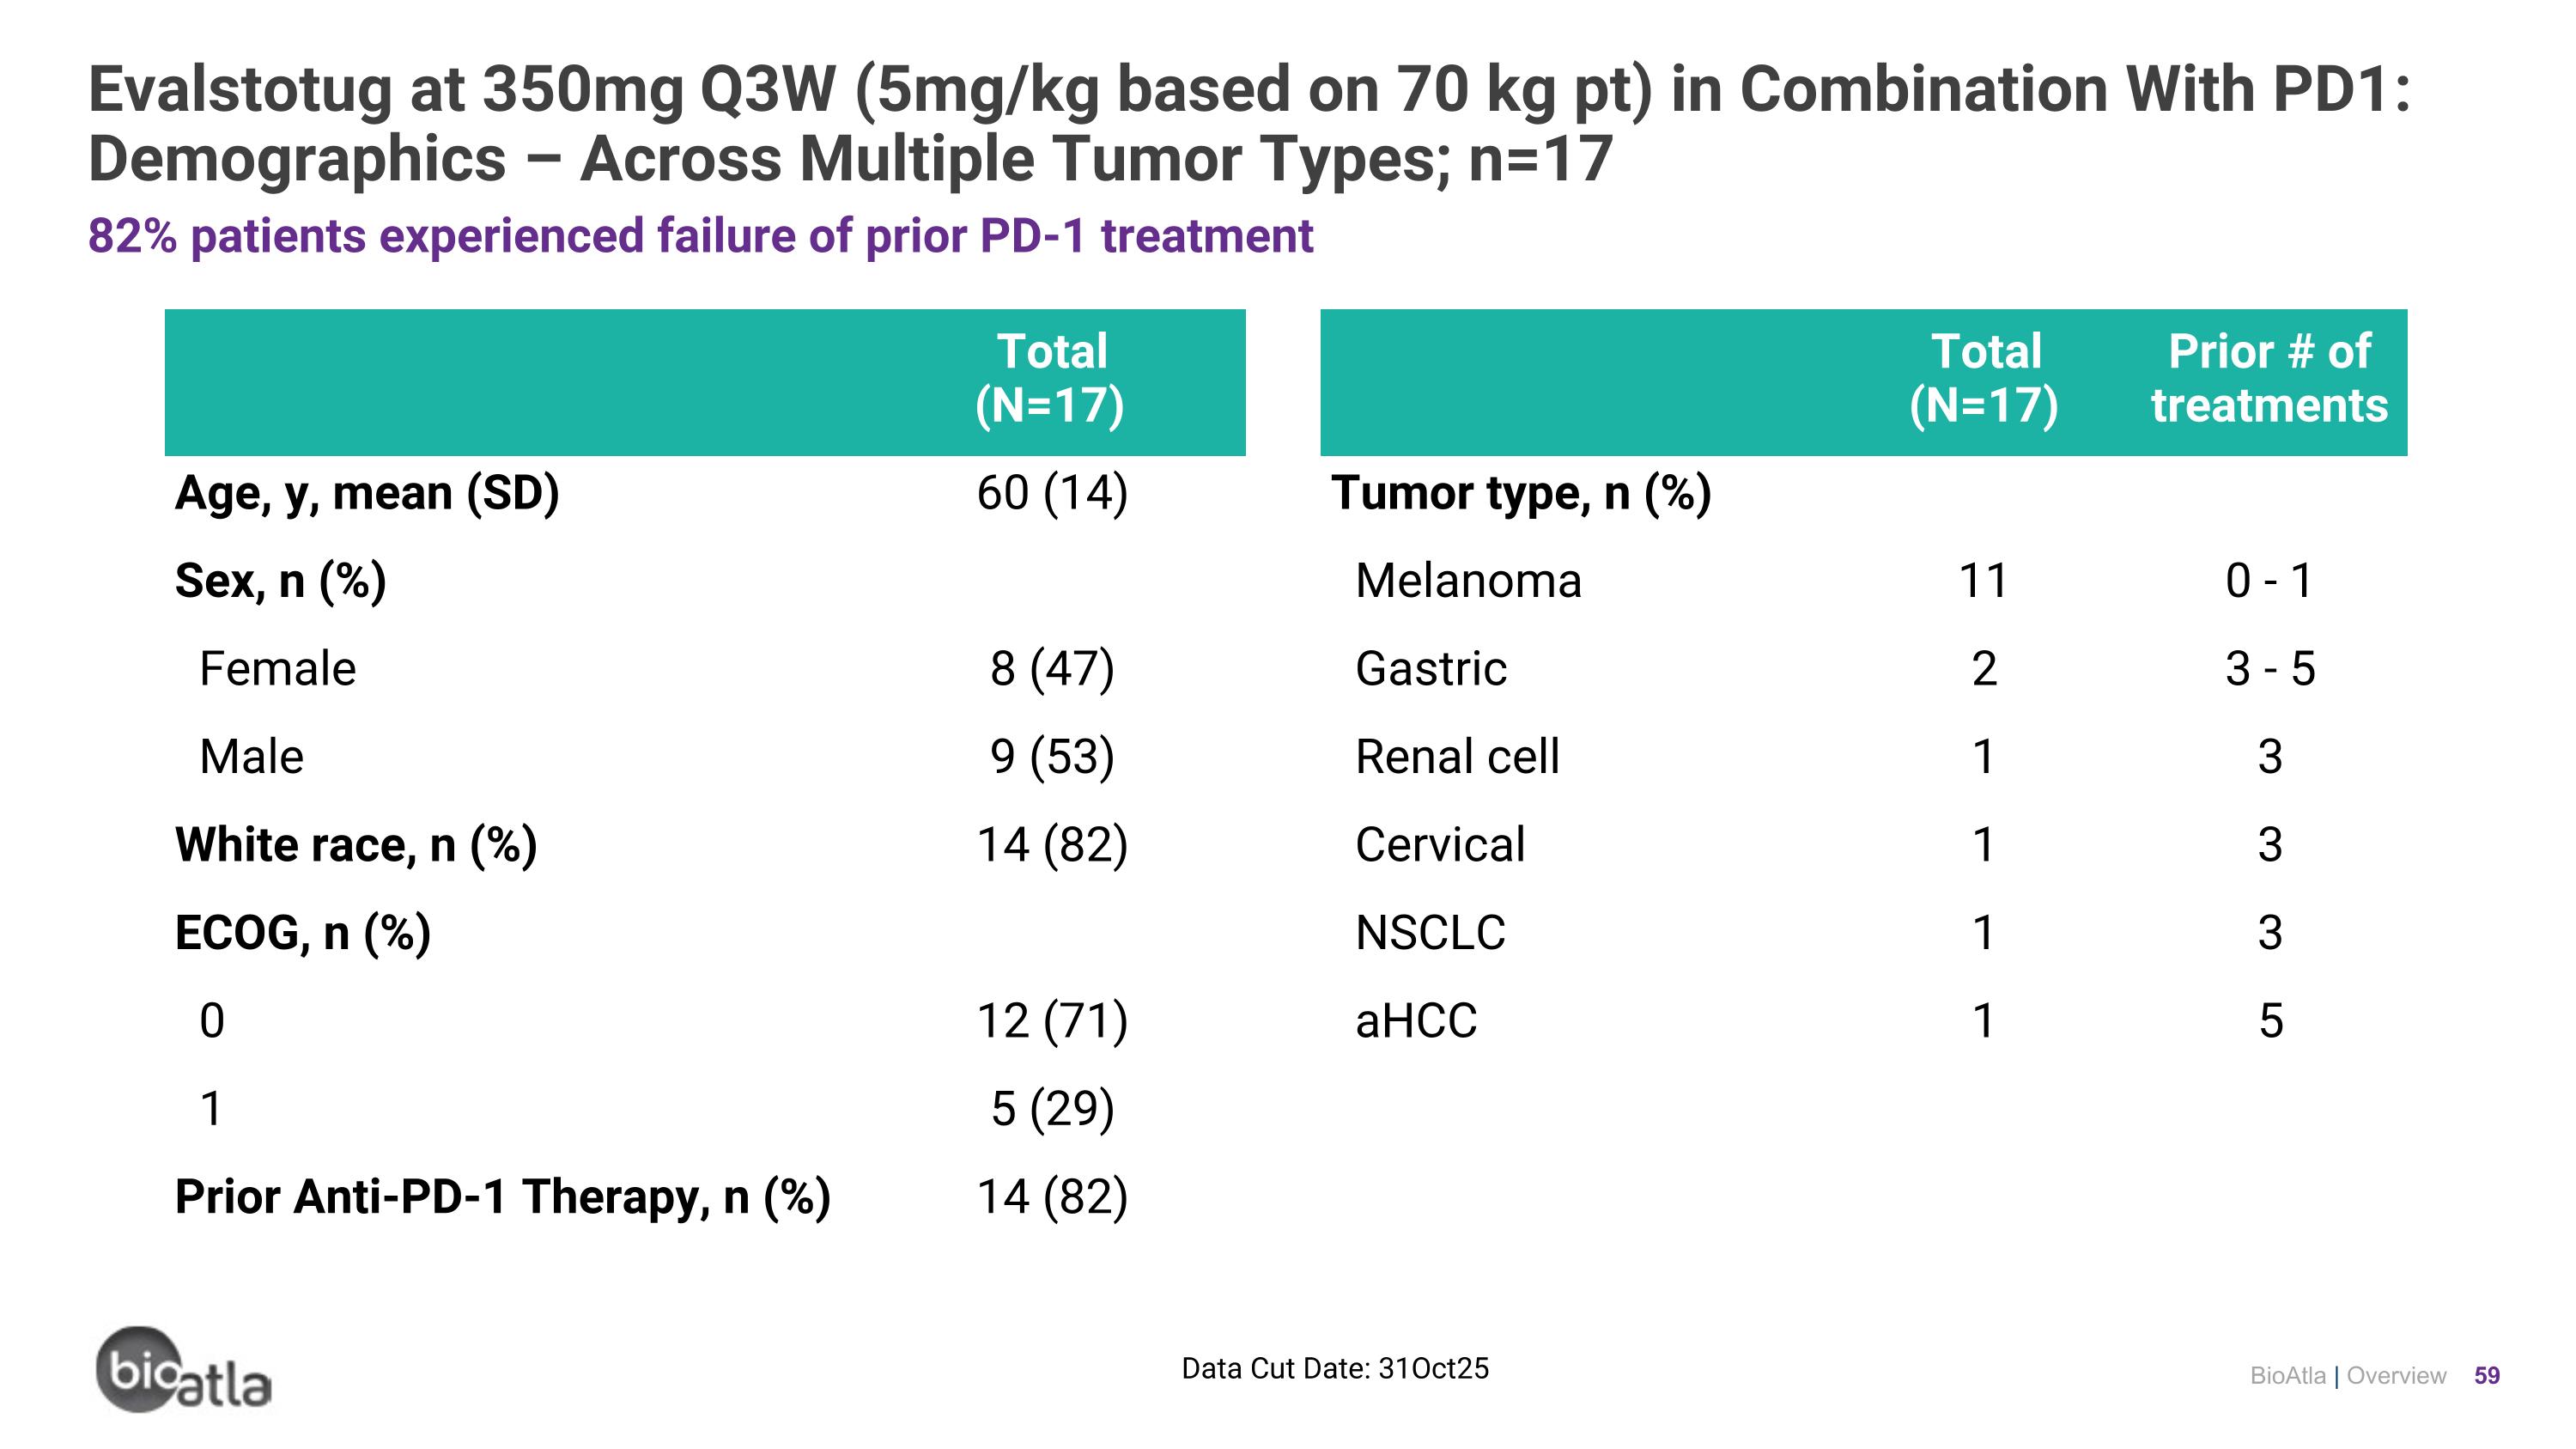Select the Melanoma tumor type row
Viewport: 2576px width, 1449px height.
coord(1468,581)
